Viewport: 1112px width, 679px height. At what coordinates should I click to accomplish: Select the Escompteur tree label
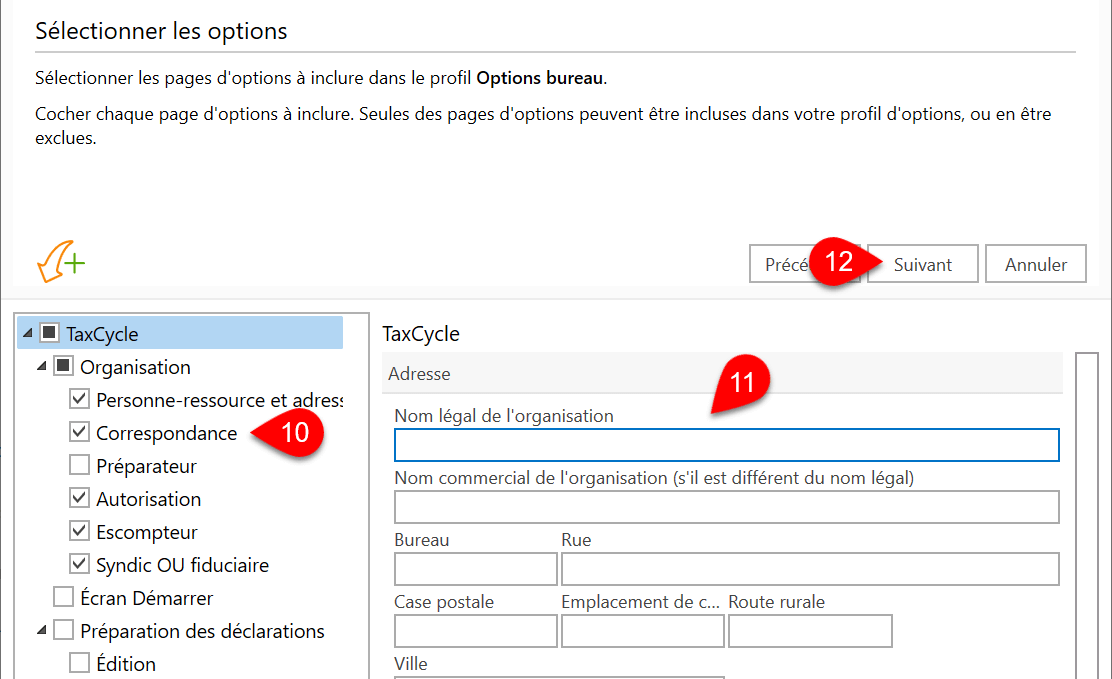coord(147,532)
